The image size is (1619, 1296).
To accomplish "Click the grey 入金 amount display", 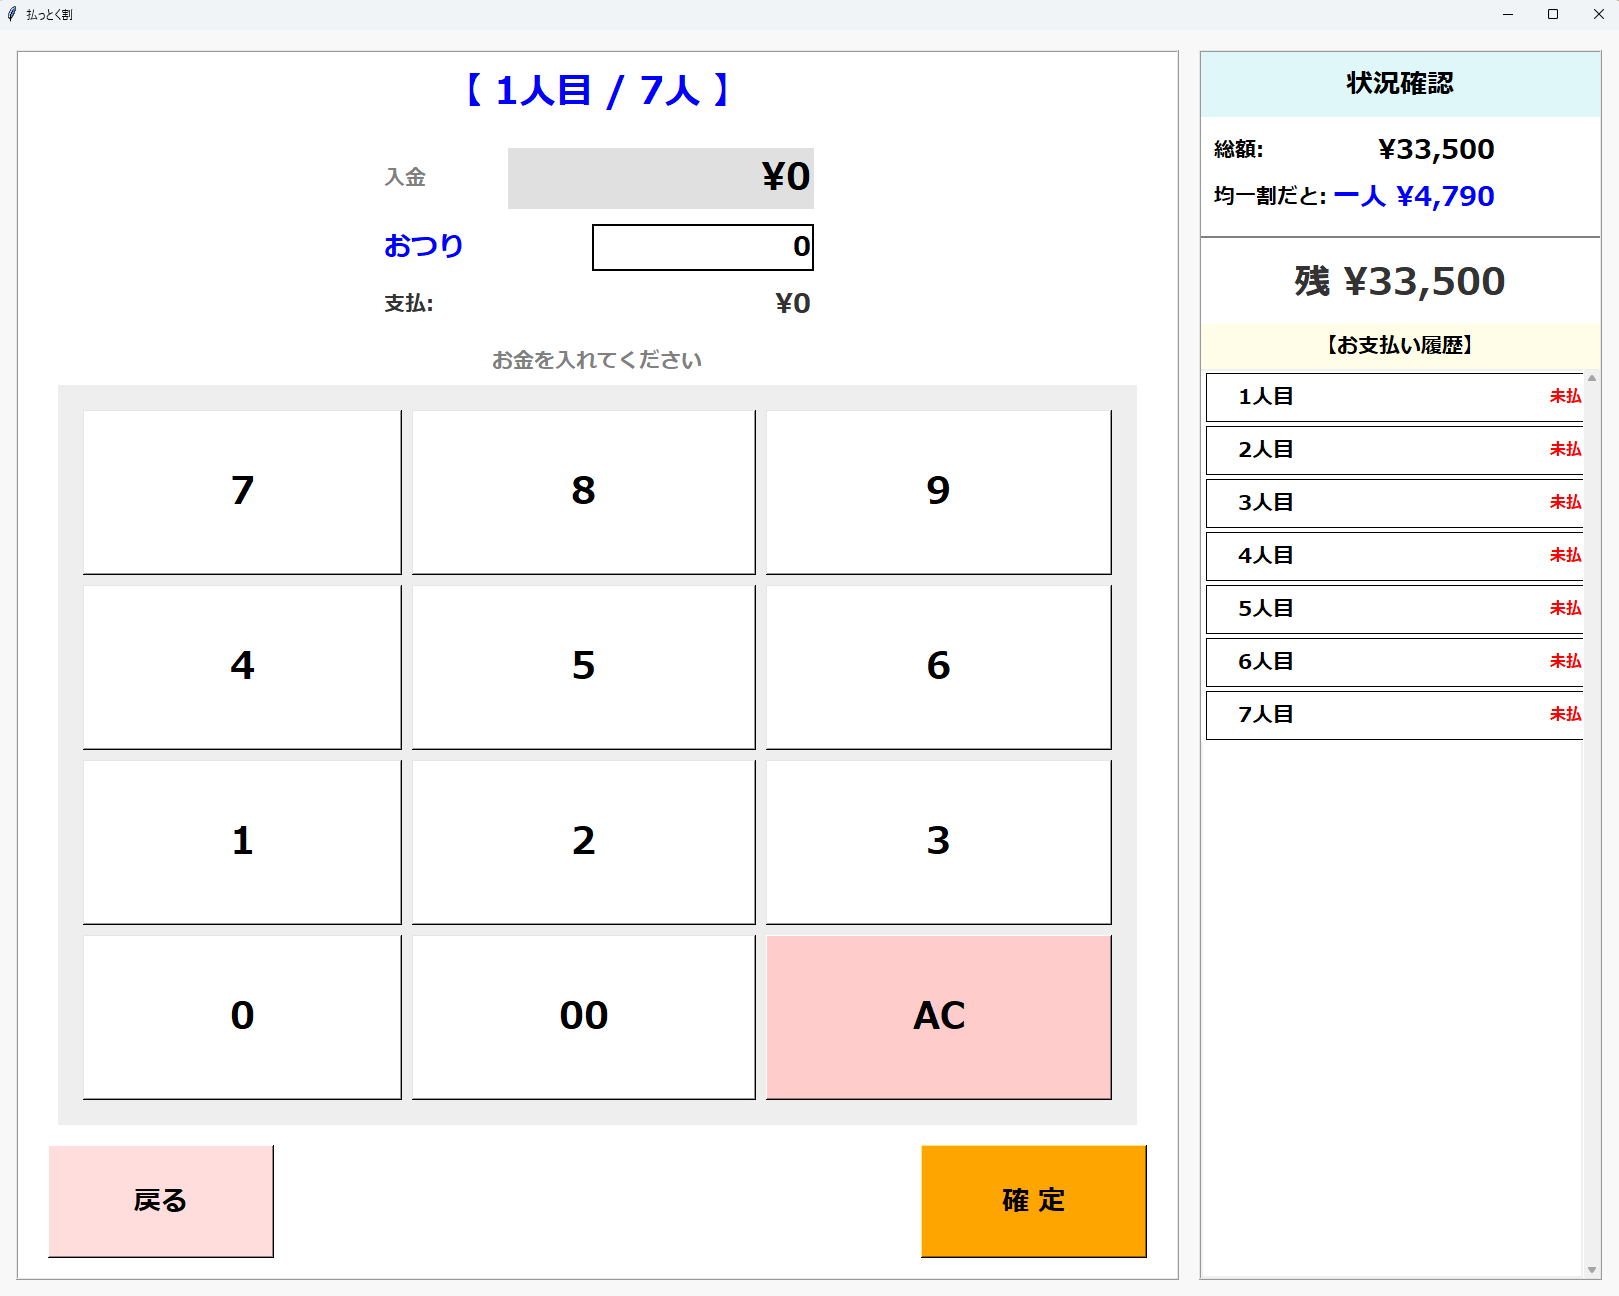I will 660,178.
